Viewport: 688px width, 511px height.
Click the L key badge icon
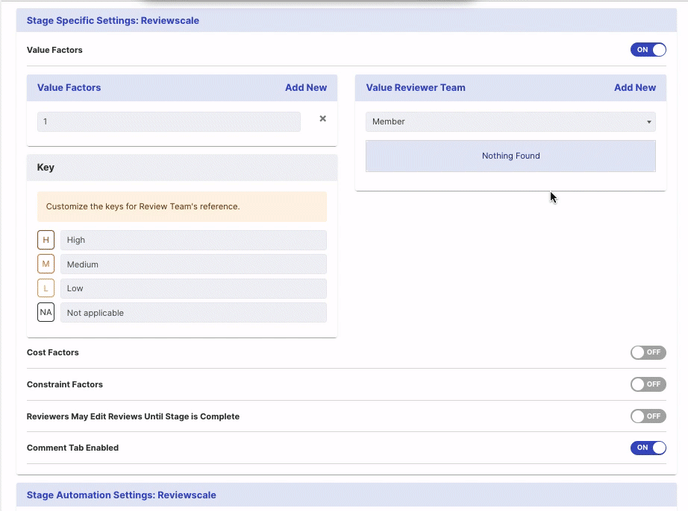[x=46, y=288]
